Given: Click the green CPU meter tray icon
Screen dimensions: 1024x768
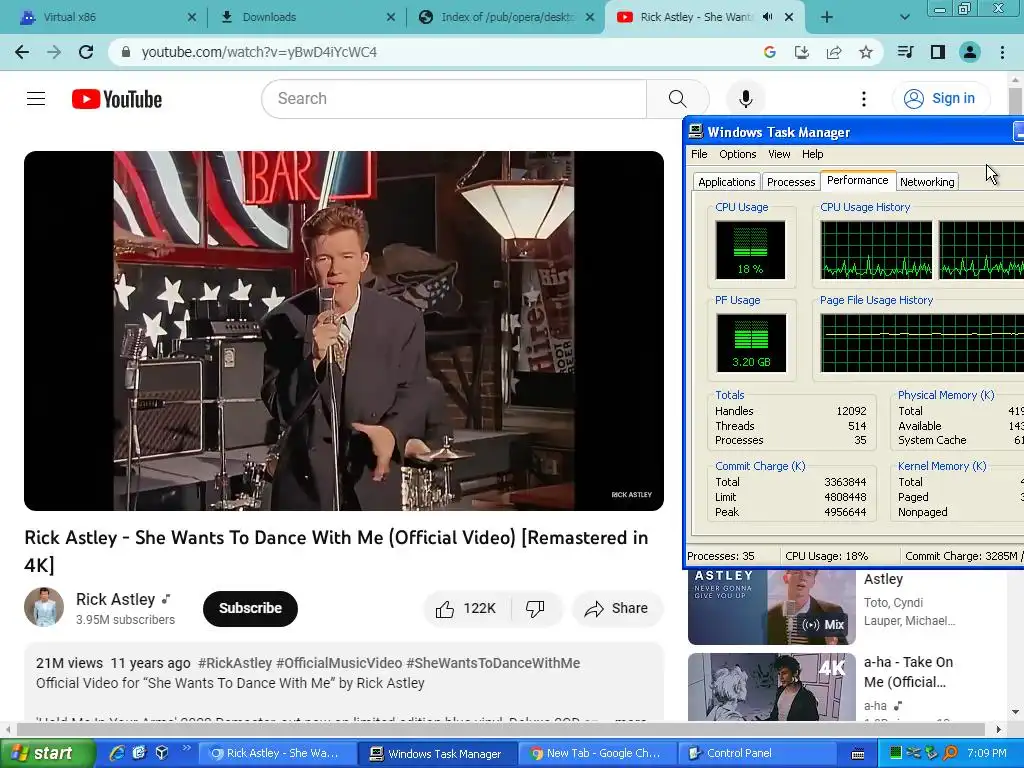Looking at the screenshot, I should [895, 753].
